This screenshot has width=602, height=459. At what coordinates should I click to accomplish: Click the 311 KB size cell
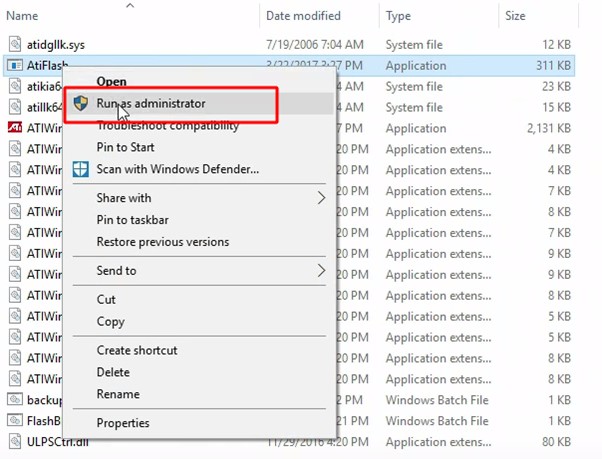click(553, 66)
